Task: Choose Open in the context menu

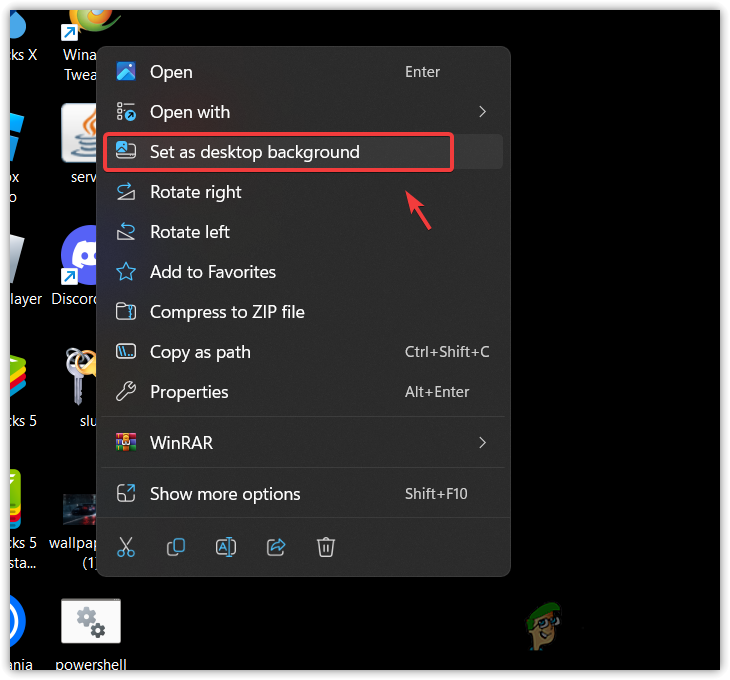Action: pyautogui.click(x=303, y=72)
